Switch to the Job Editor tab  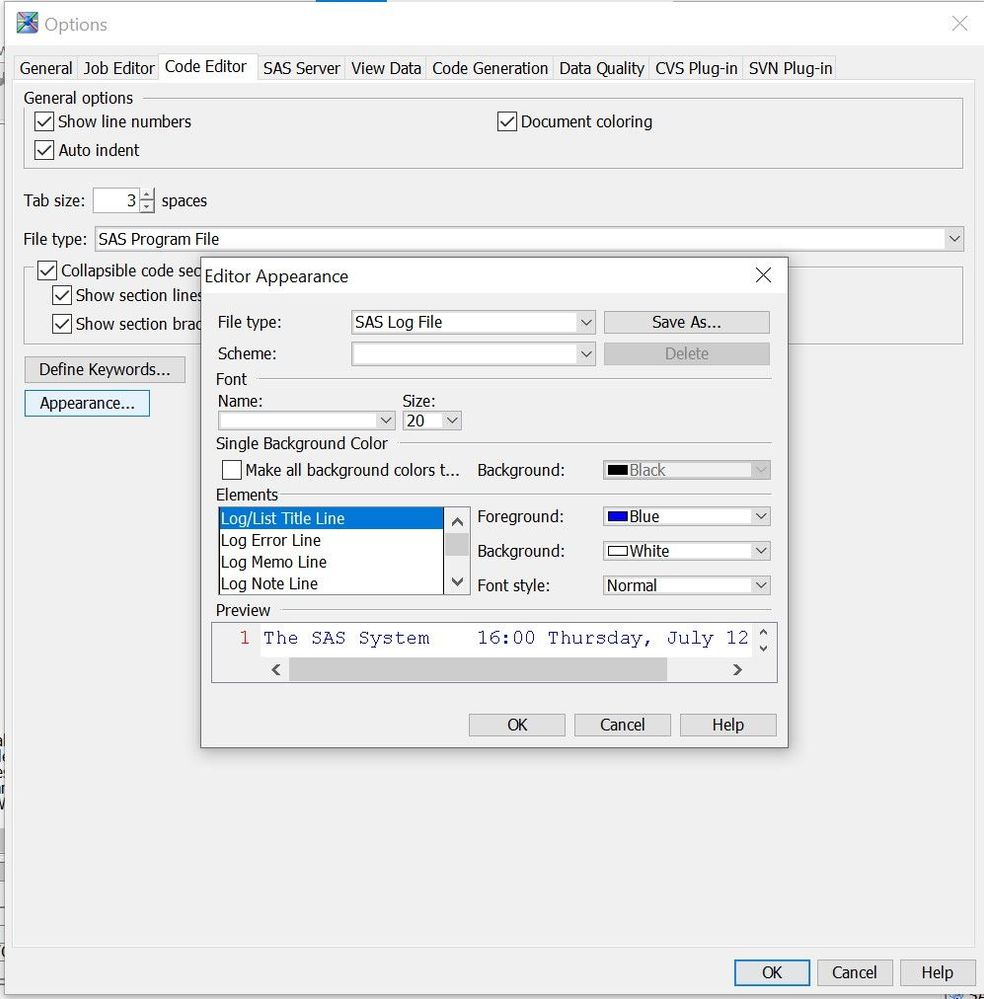coord(119,68)
